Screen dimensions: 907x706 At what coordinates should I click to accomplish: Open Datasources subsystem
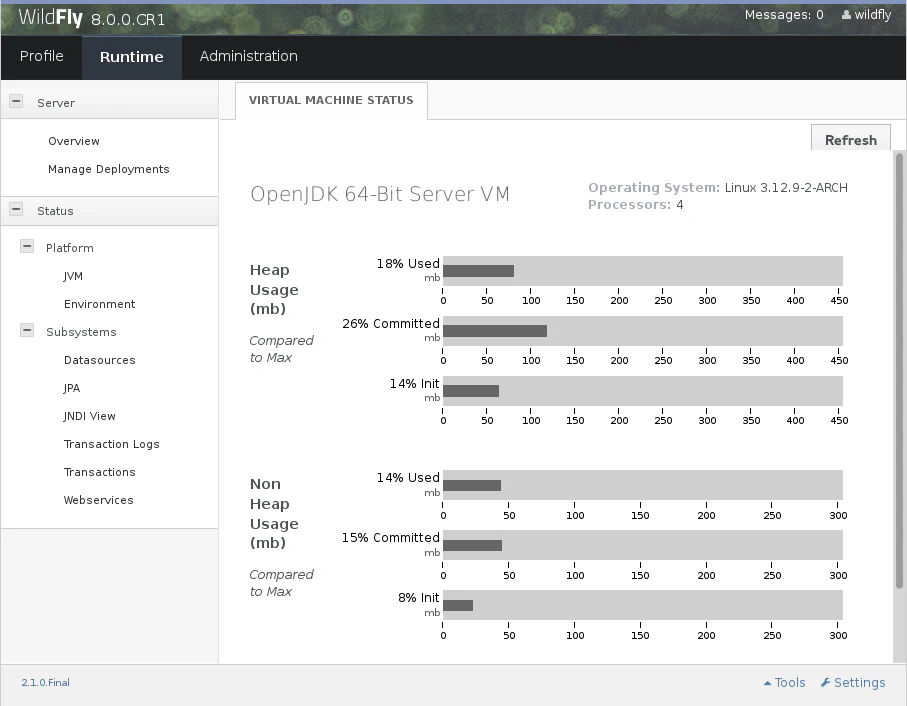pyautogui.click(x=99, y=360)
